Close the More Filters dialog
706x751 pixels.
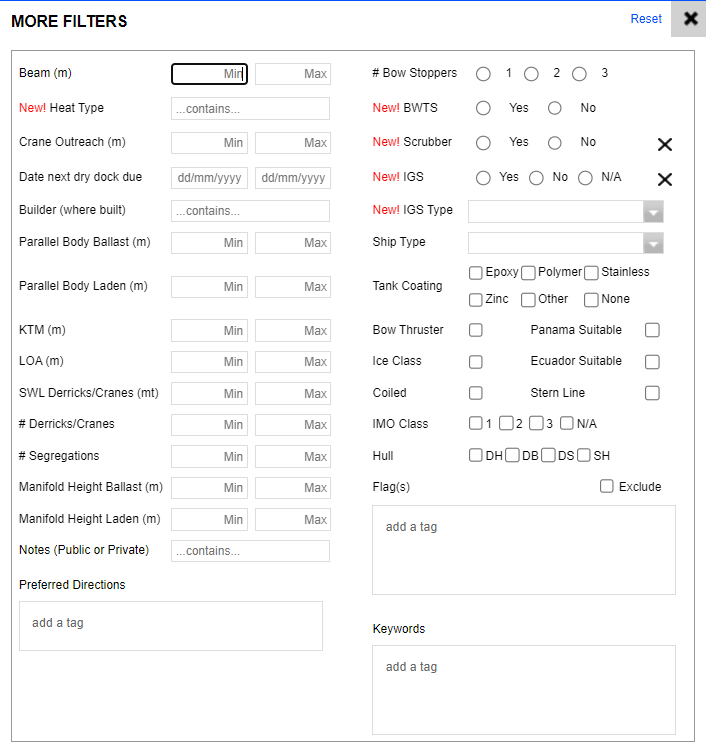click(690, 19)
